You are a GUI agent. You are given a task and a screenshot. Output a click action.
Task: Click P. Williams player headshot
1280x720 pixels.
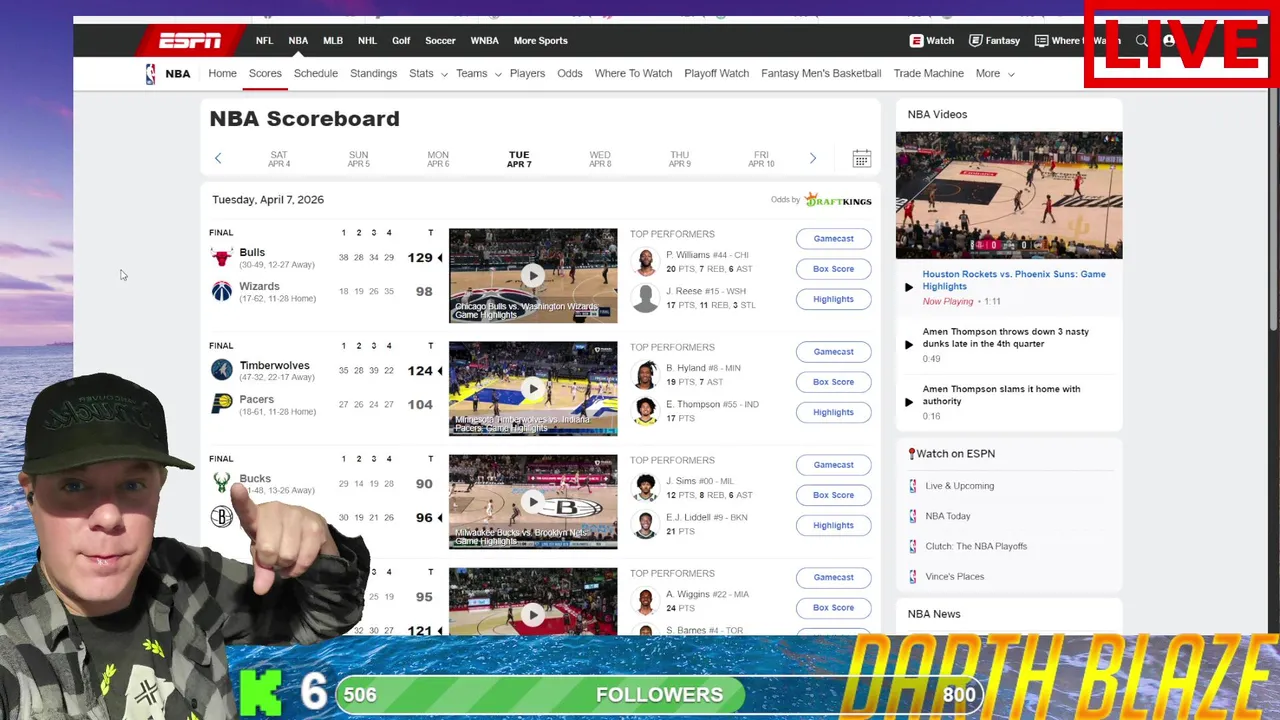coord(646,262)
